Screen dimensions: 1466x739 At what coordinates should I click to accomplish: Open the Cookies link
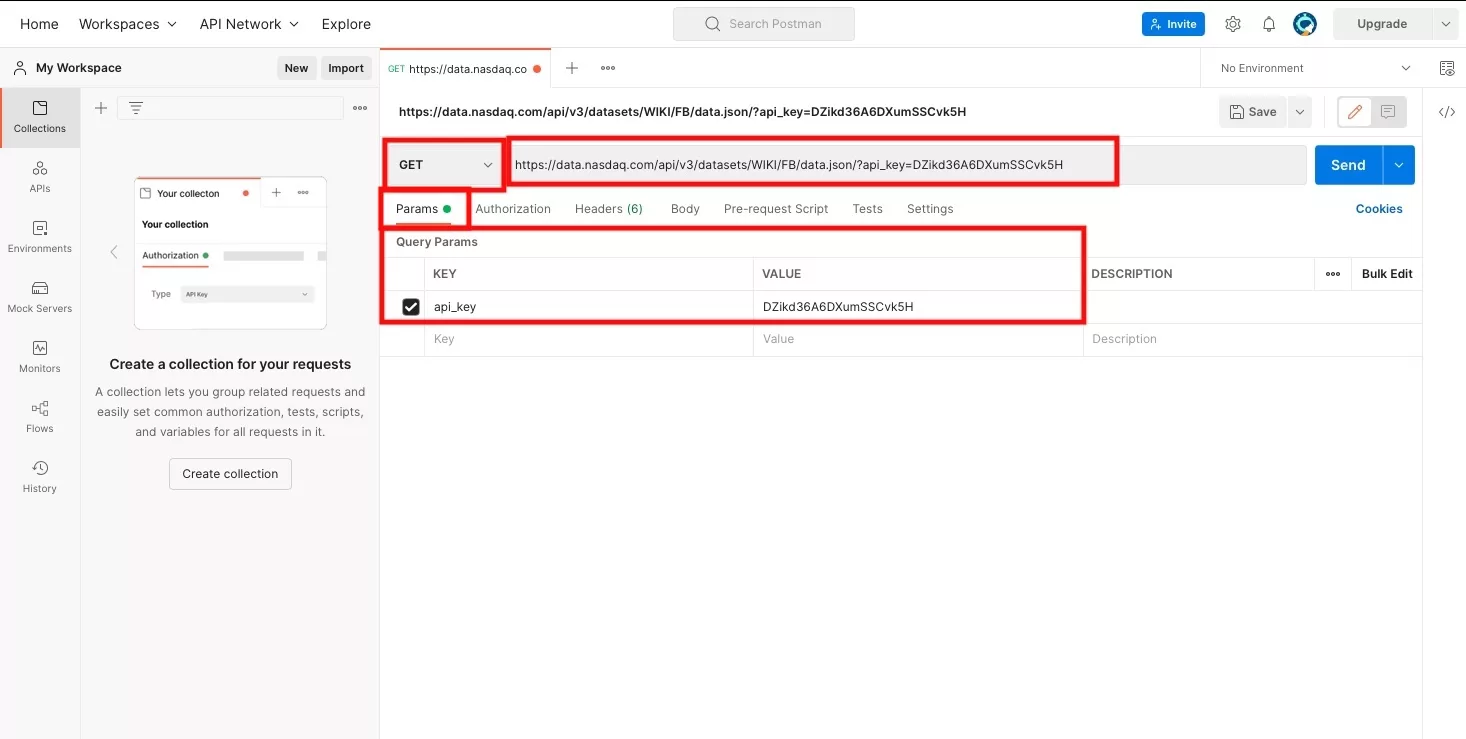click(1379, 209)
